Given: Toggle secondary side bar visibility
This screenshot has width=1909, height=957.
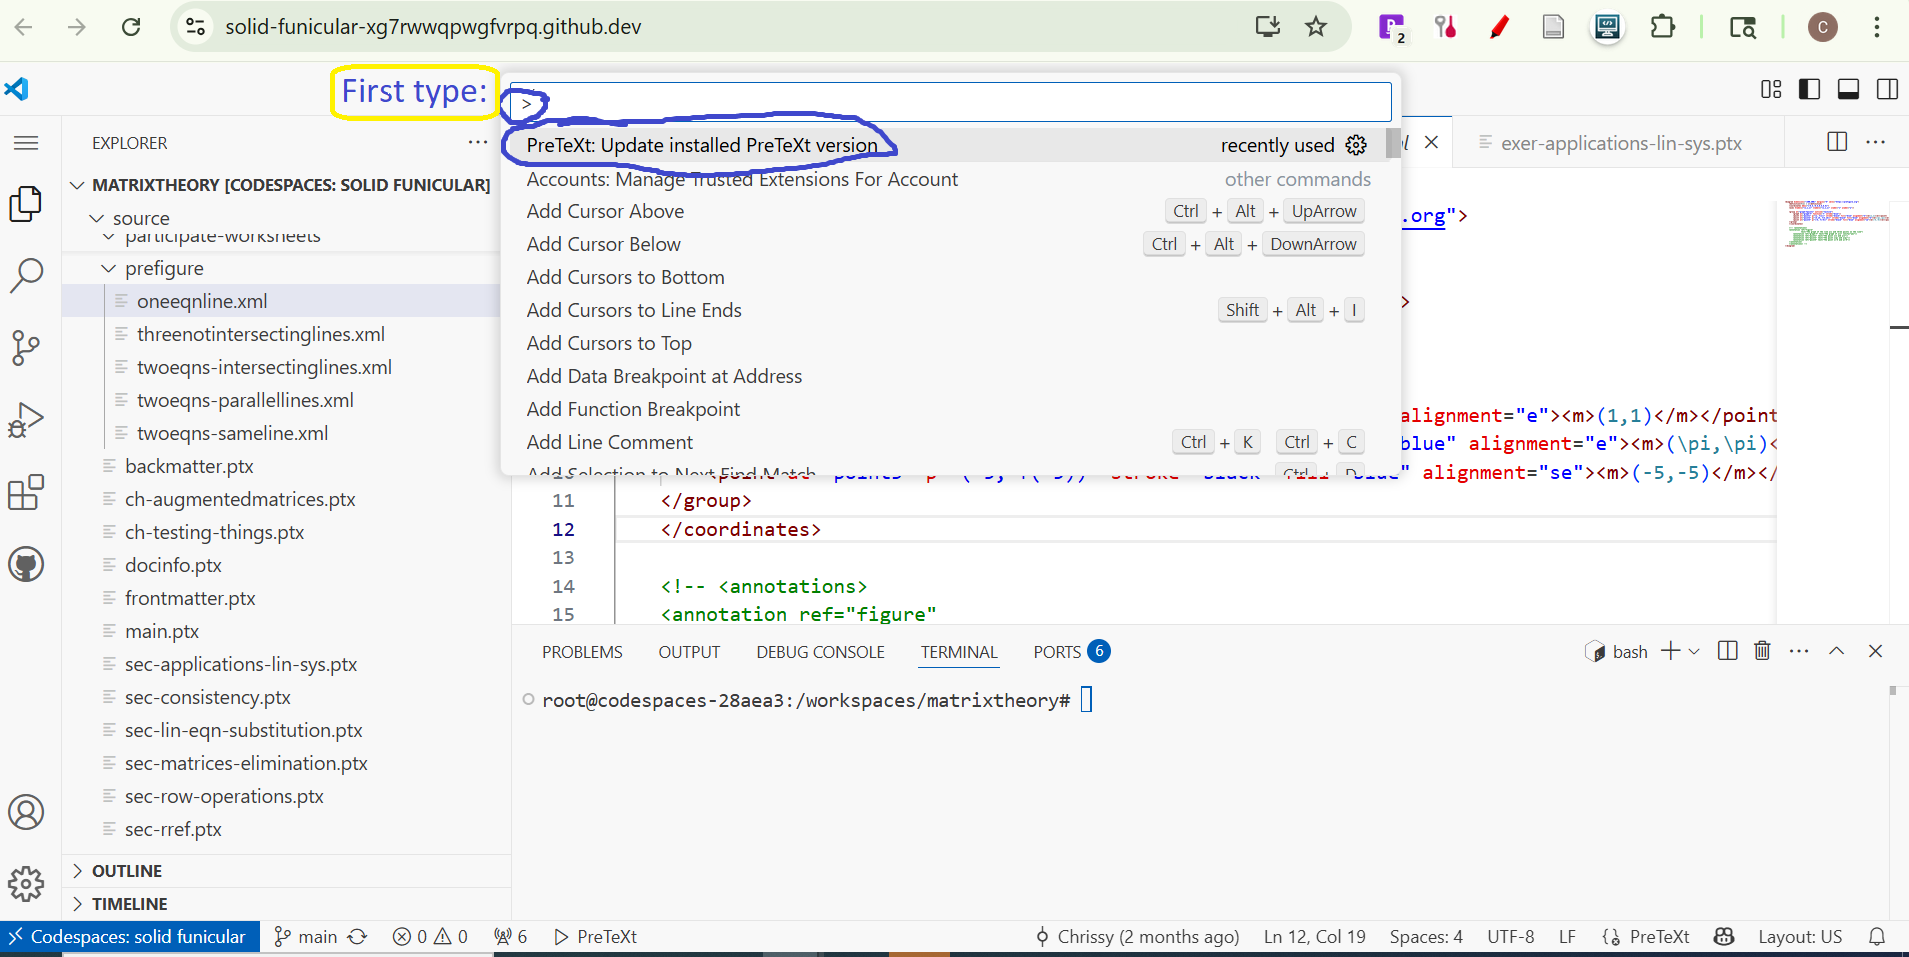Looking at the screenshot, I should 1888,89.
